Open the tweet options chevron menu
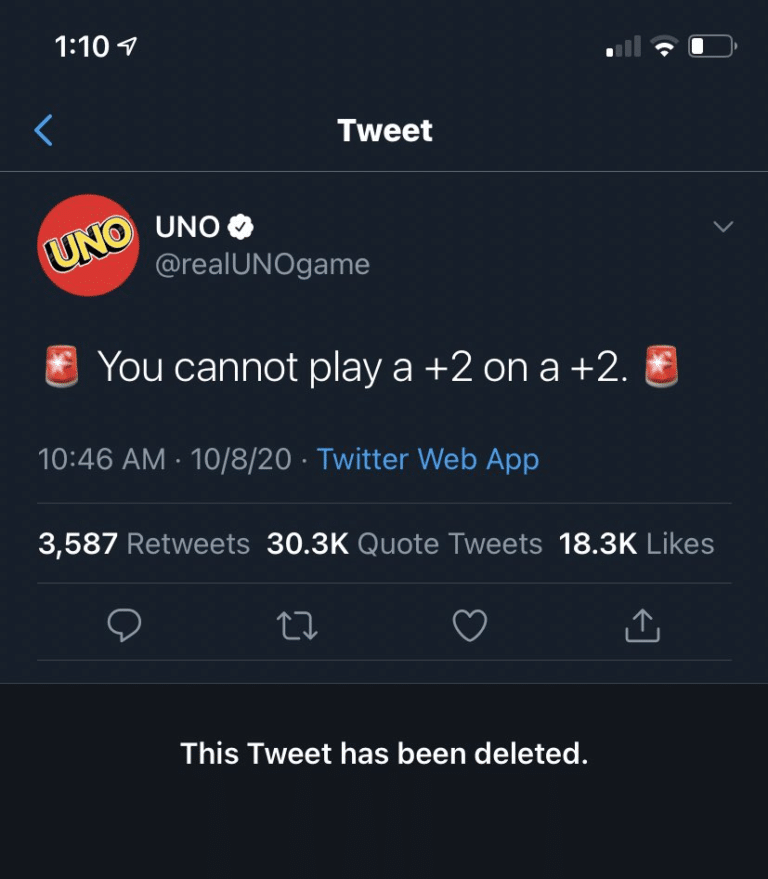The width and height of the screenshot is (768, 879). pos(721,227)
